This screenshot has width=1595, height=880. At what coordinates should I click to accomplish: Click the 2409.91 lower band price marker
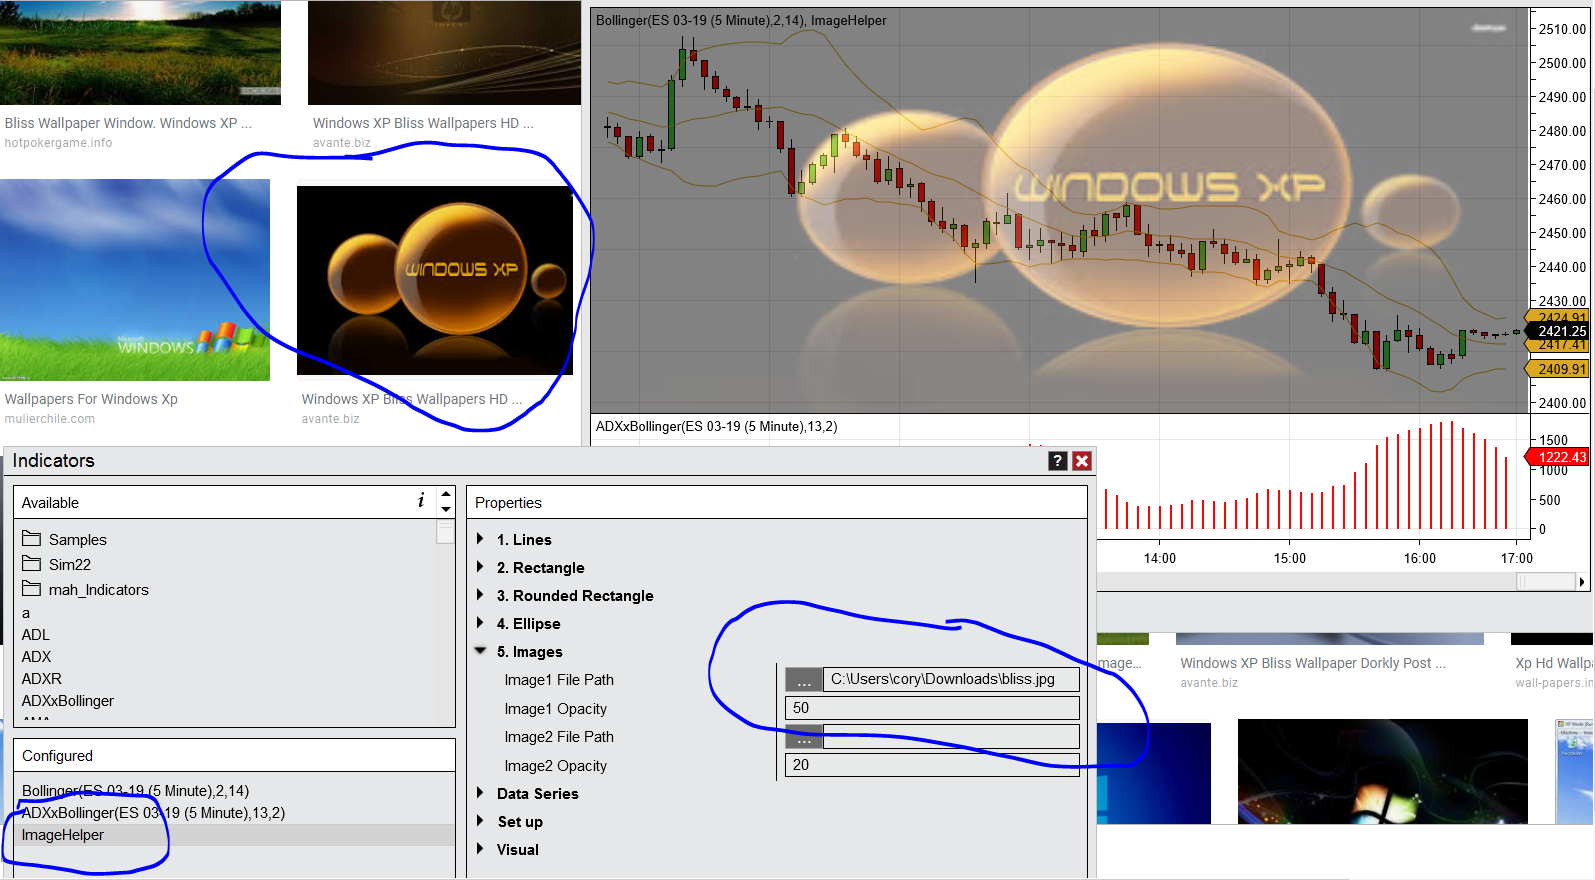click(1558, 369)
